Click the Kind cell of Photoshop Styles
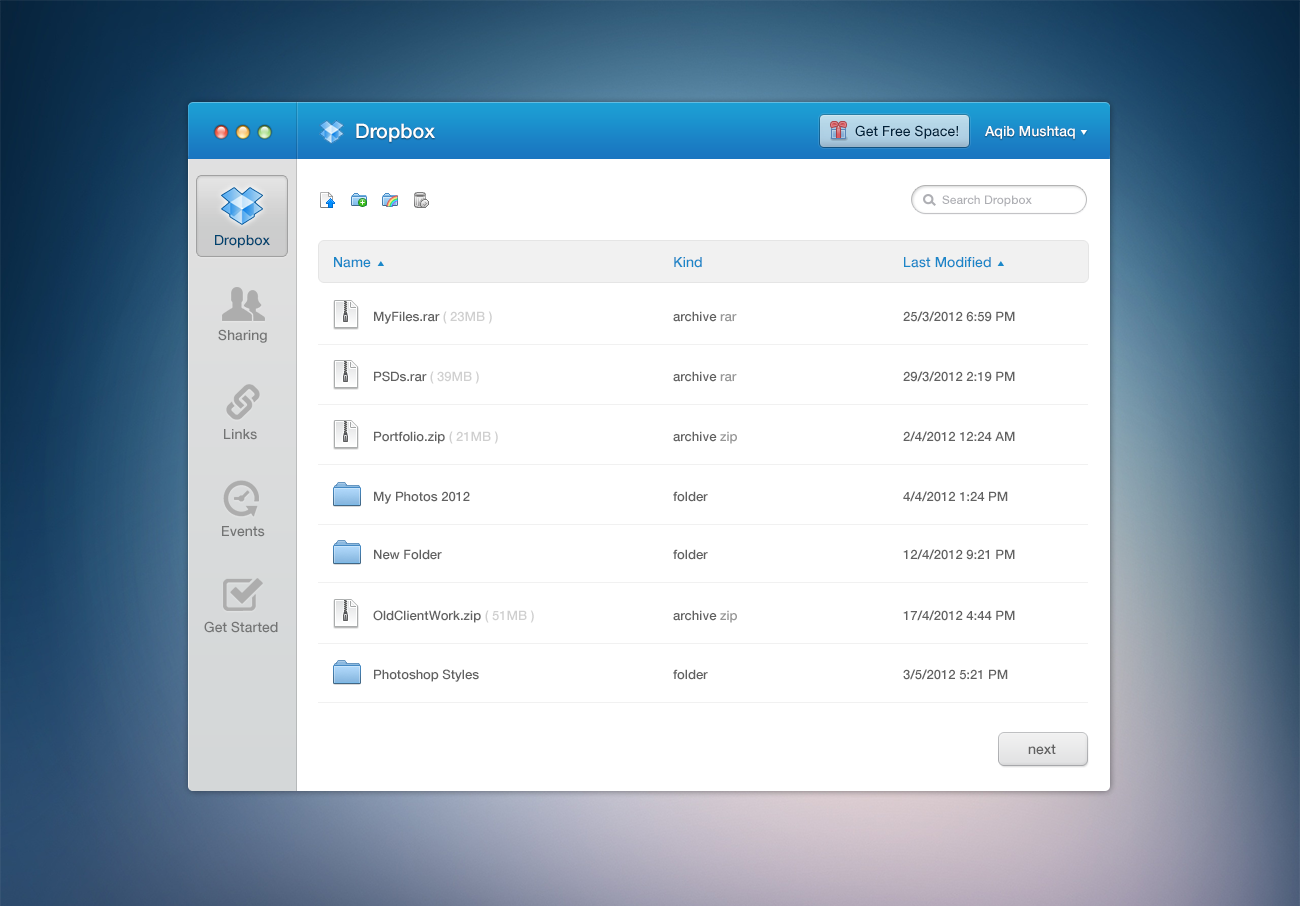The image size is (1300, 906). pyautogui.click(x=690, y=675)
